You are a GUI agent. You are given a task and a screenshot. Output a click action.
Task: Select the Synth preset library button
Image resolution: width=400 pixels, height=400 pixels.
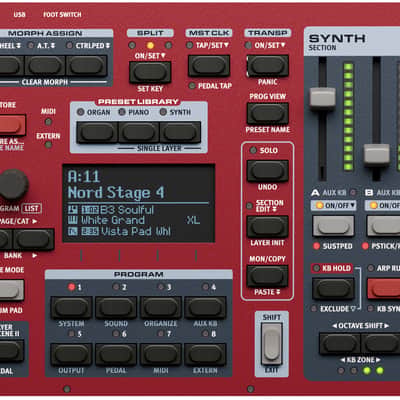point(180,132)
